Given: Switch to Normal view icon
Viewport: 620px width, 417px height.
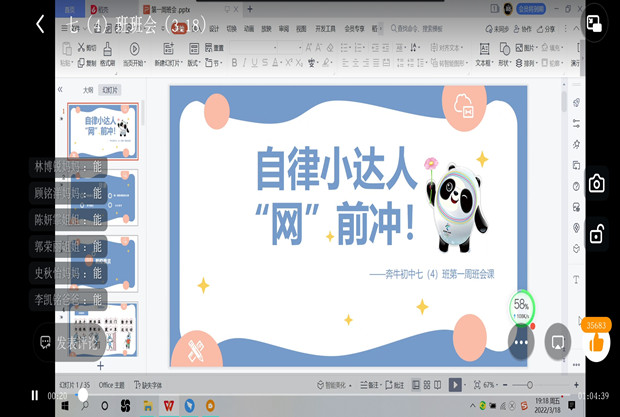Looking at the screenshot, I should (416, 385).
